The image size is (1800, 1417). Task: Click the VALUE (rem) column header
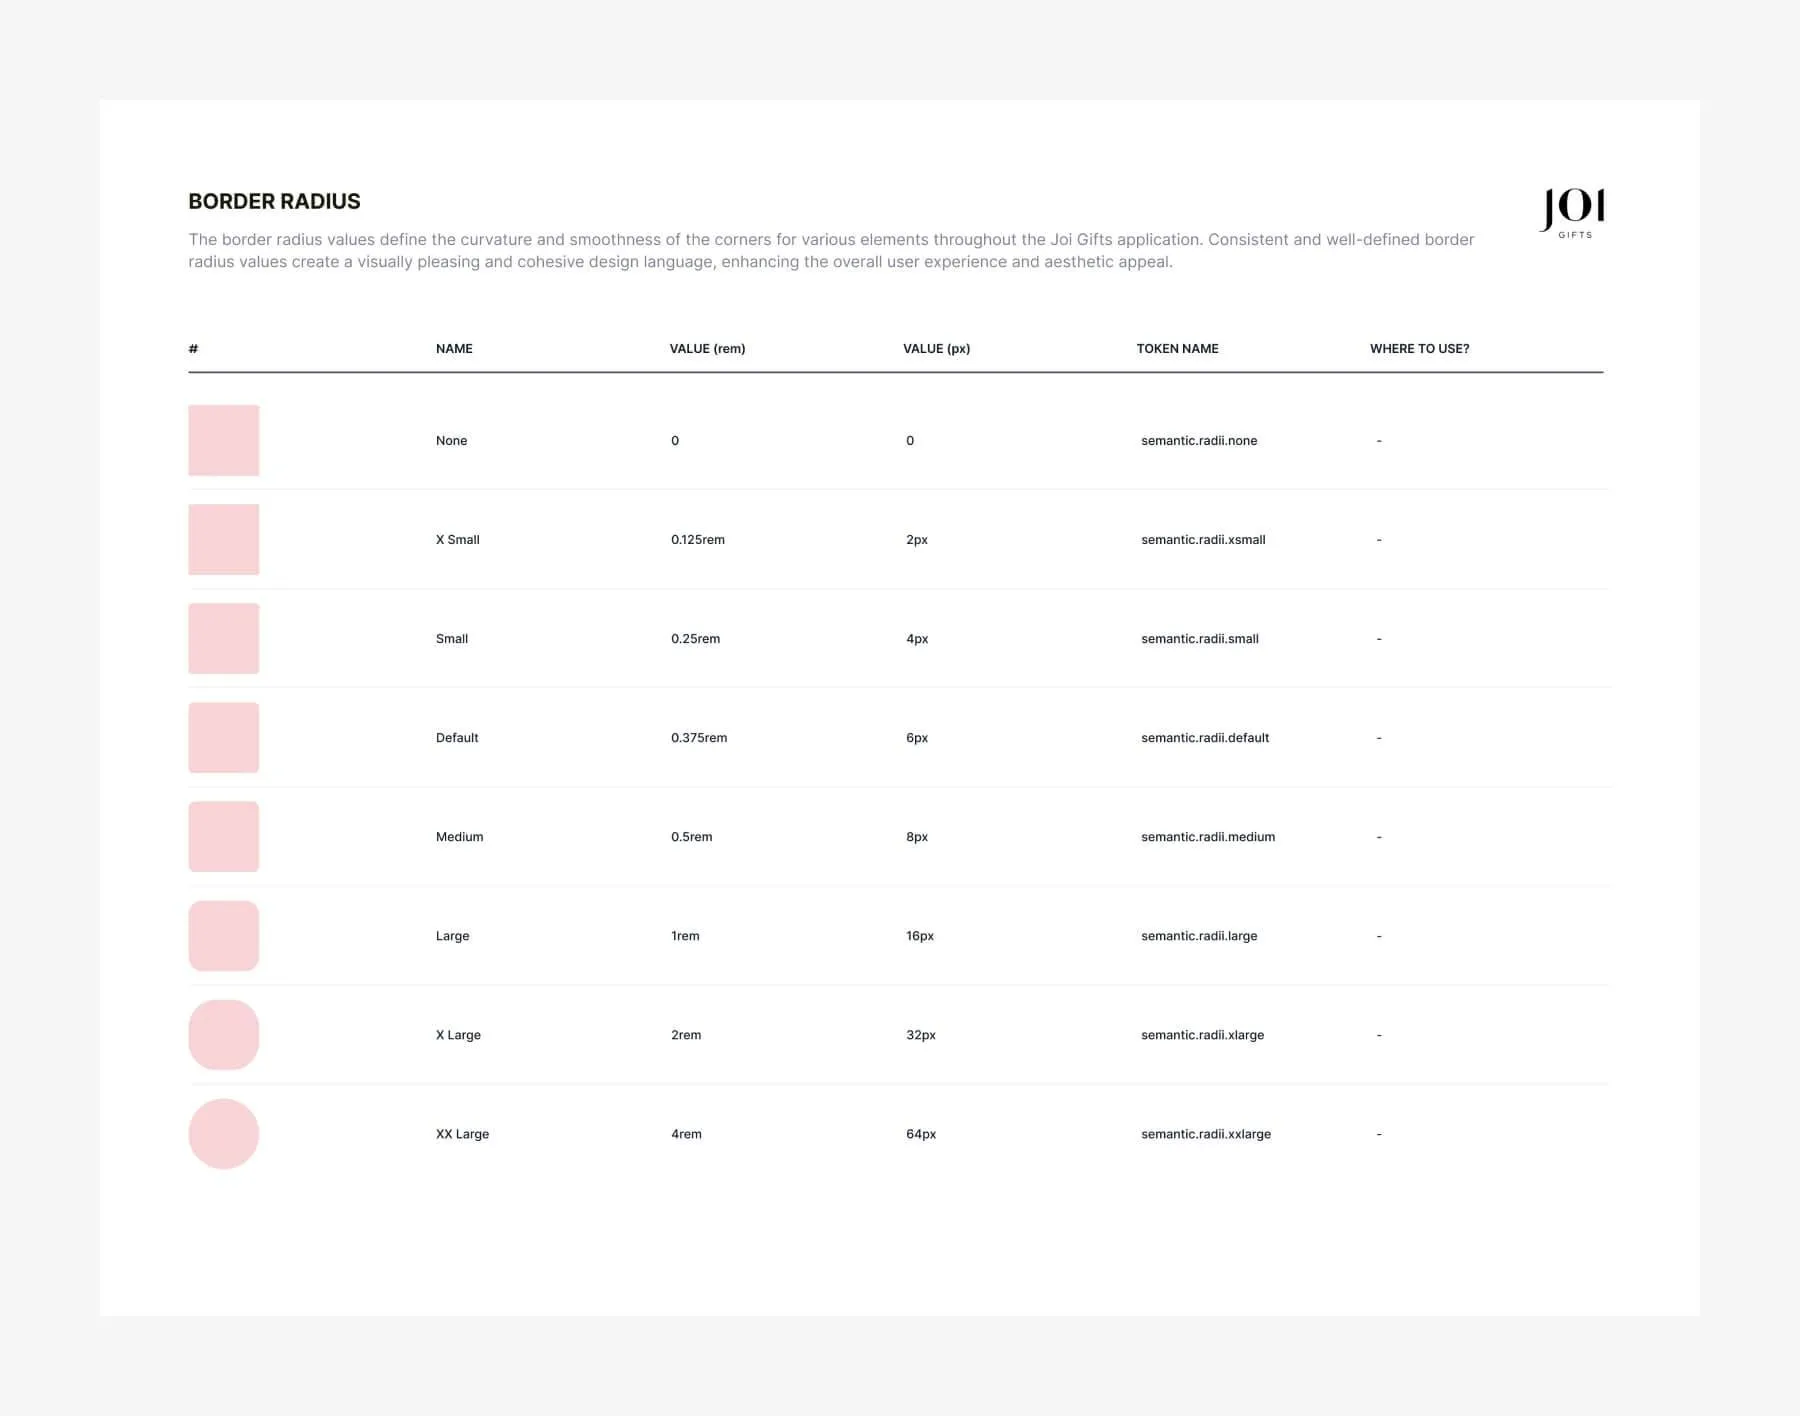707,348
